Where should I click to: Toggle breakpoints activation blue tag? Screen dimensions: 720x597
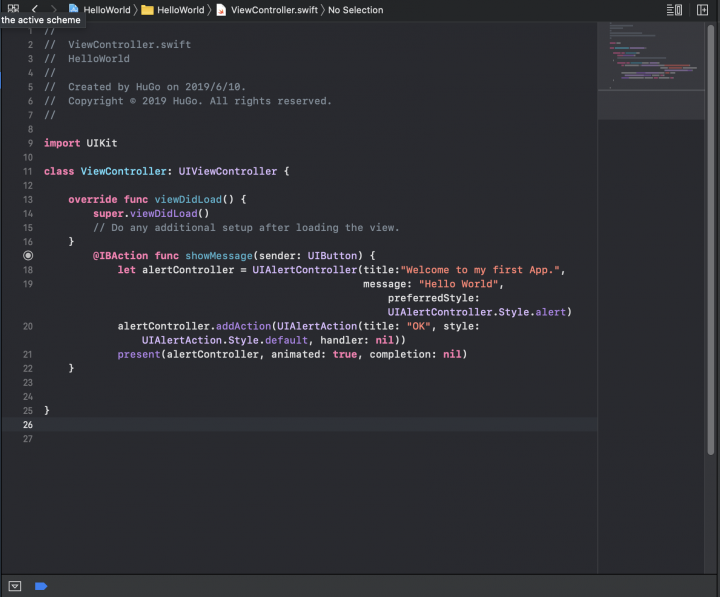point(41,586)
